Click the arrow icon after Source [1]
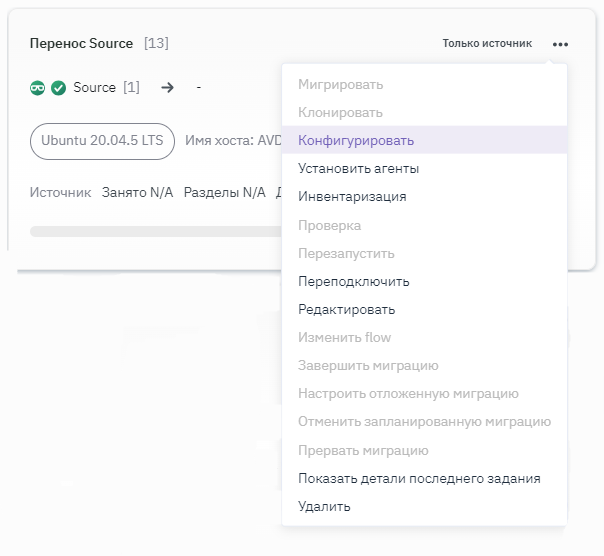This screenshot has width=604, height=556. (167, 88)
